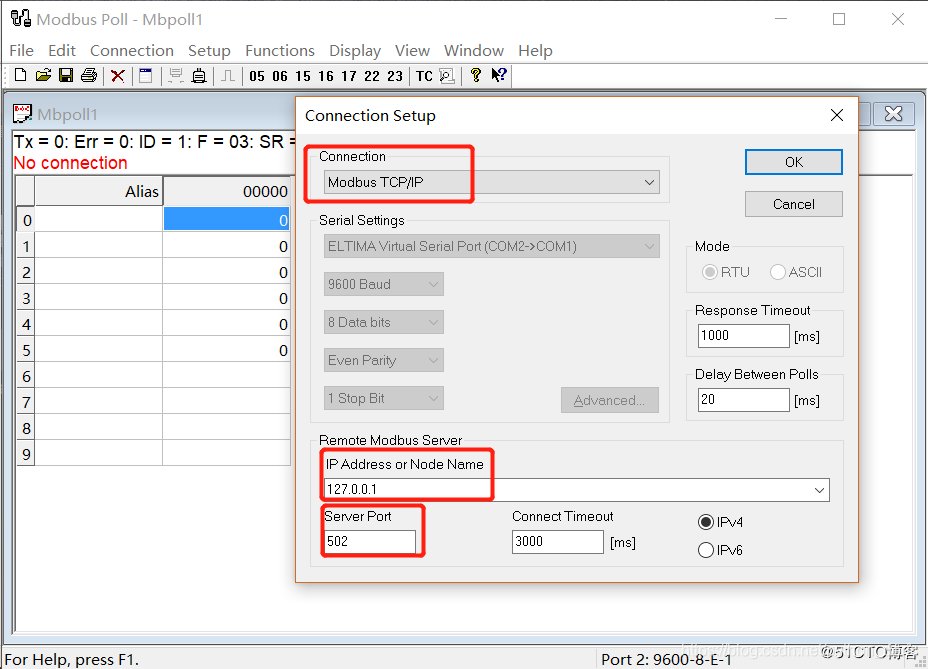Screen dimensions: 928x669
Task: Click the IP address 127.0.0.1 field
Action: 577,490
